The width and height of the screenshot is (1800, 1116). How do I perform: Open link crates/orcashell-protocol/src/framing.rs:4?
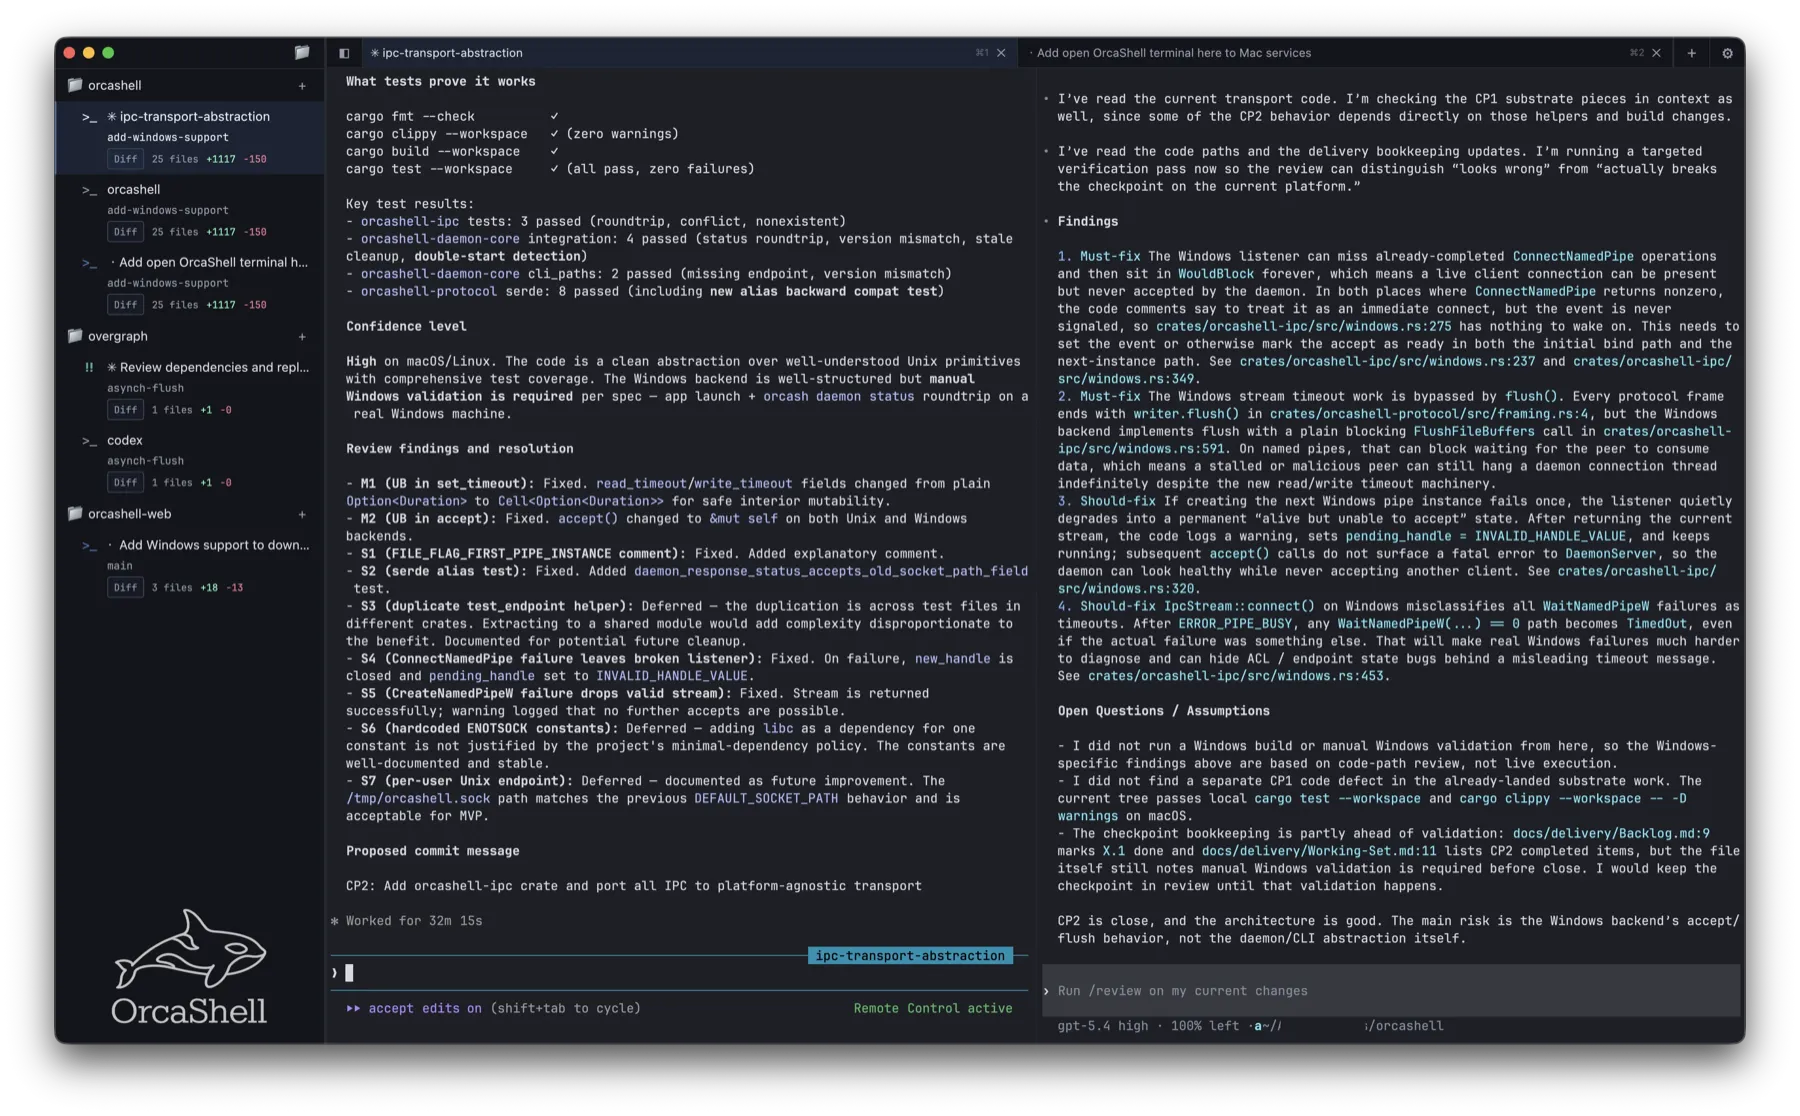(x=1429, y=414)
